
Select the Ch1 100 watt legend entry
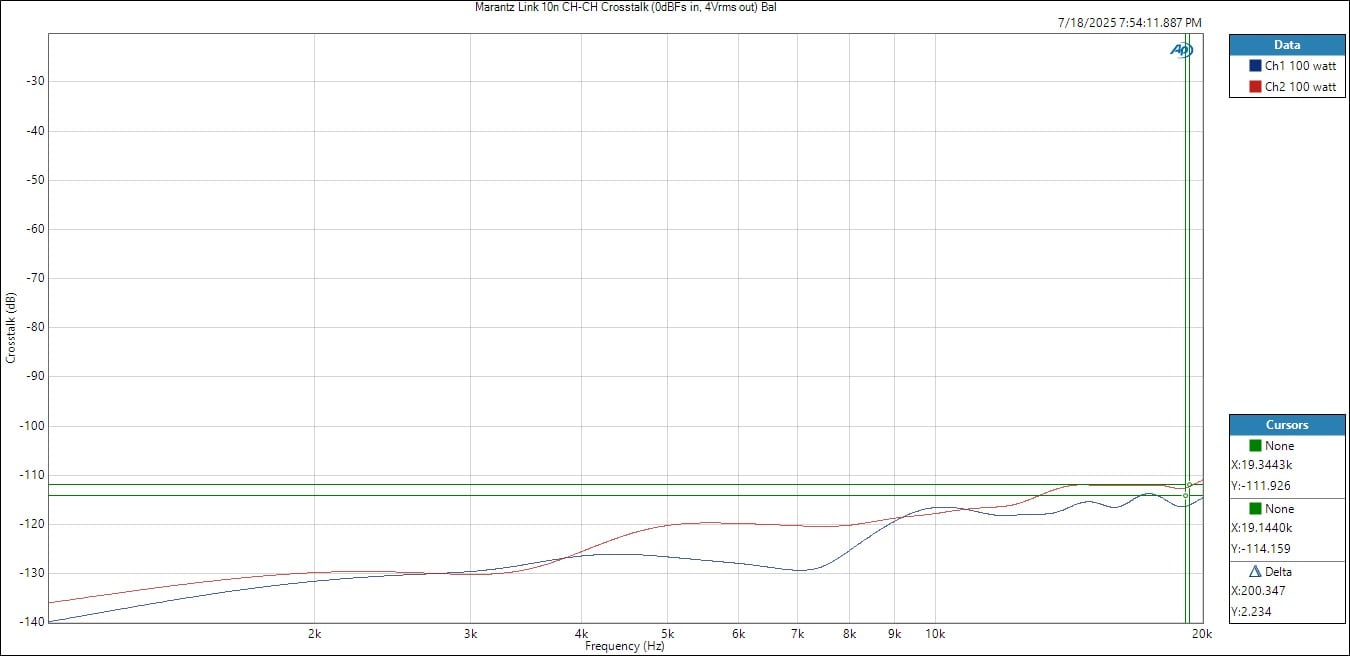[x=1299, y=66]
